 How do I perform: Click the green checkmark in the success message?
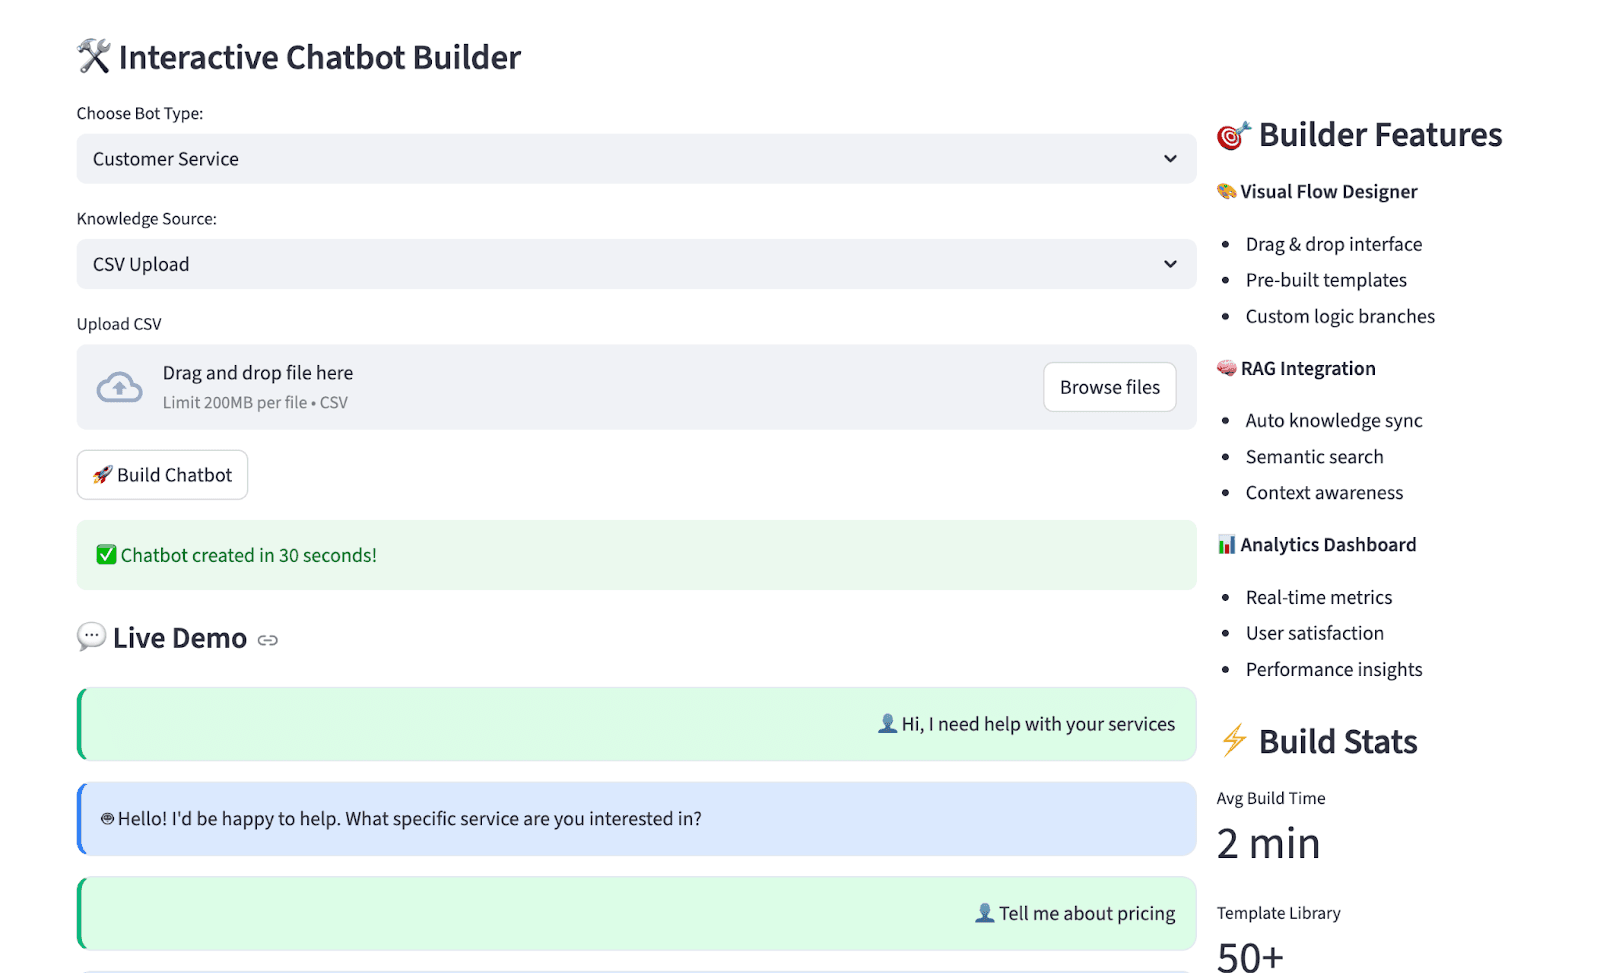106,554
